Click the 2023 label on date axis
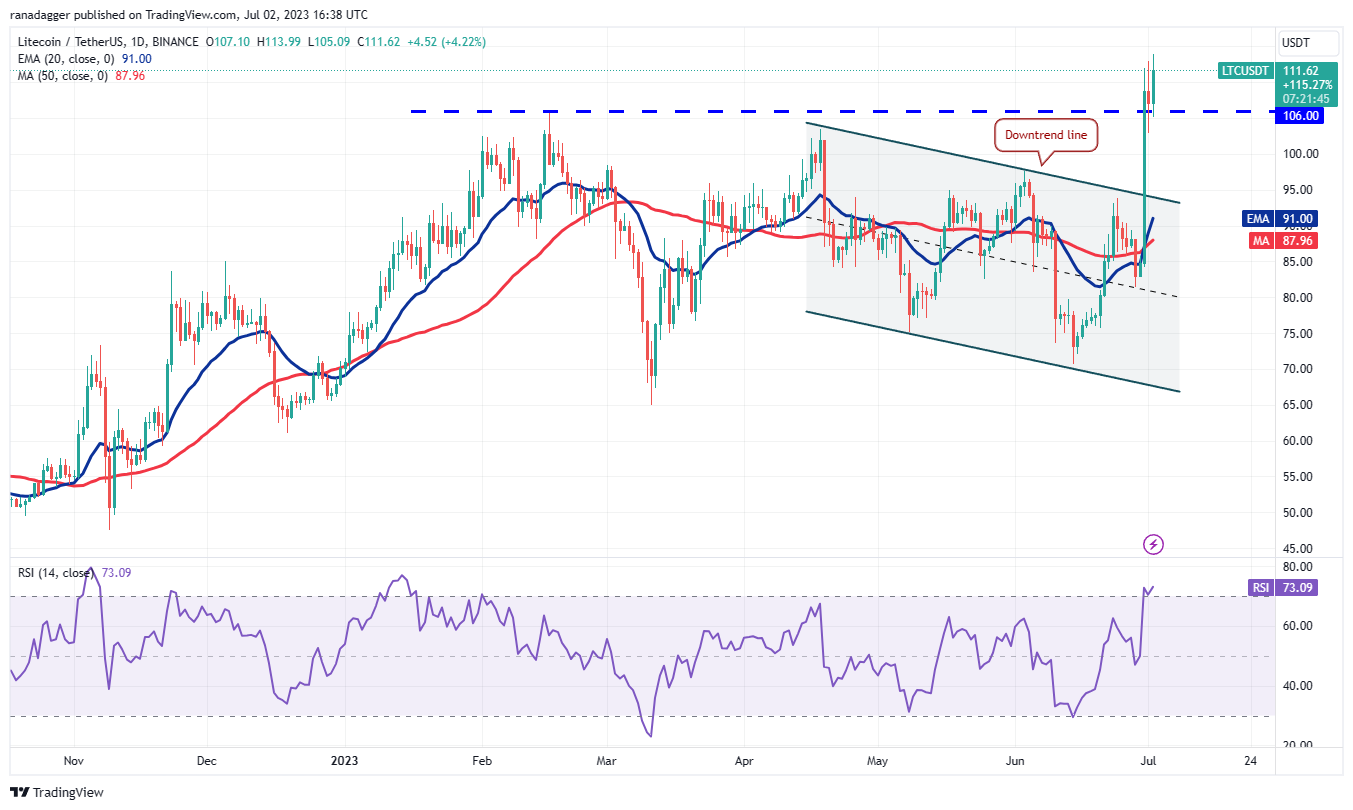Screen dimensions: 1353x810 tap(343, 760)
